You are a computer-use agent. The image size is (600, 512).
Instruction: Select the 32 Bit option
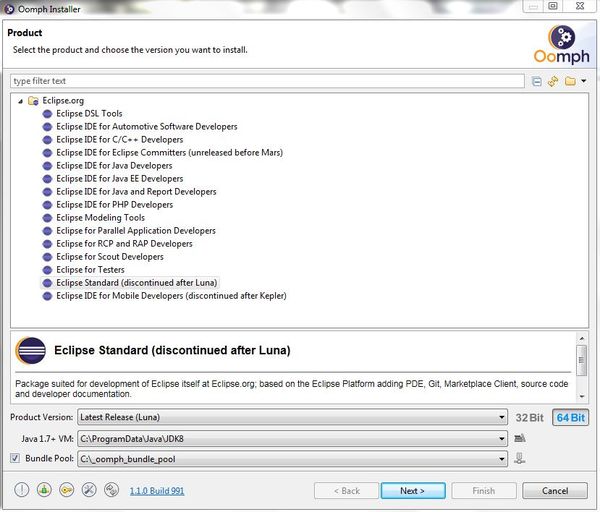click(529, 417)
